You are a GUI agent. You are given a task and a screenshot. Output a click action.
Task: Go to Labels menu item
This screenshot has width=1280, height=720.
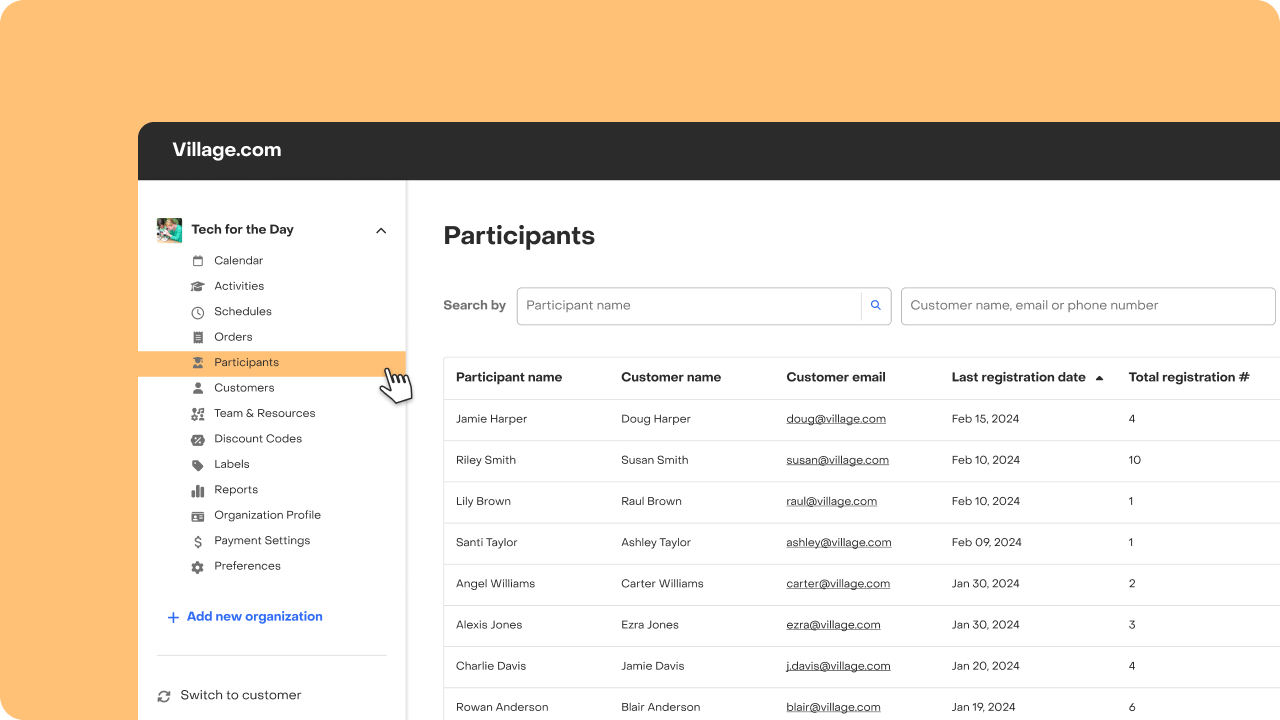click(x=232, y=465)
